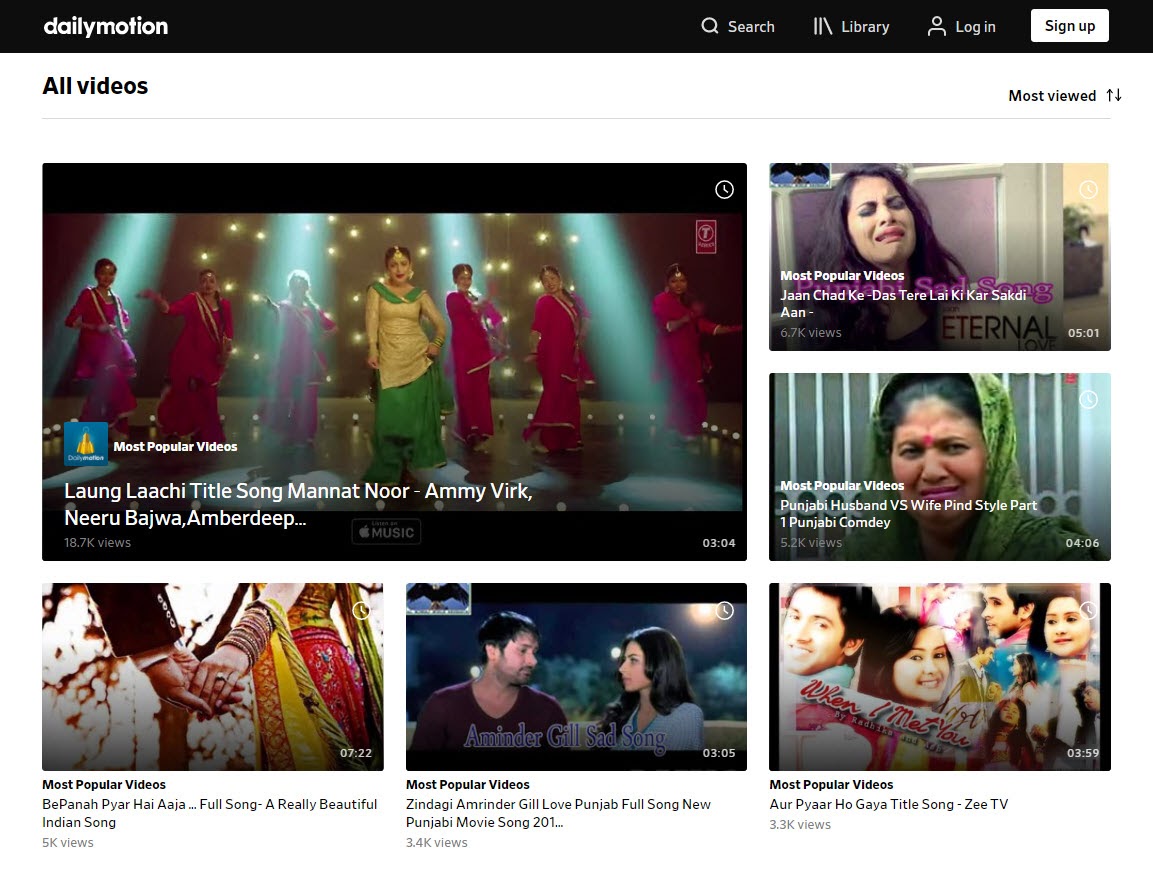
Task: Select the Library navigation item
Action: 851,26
